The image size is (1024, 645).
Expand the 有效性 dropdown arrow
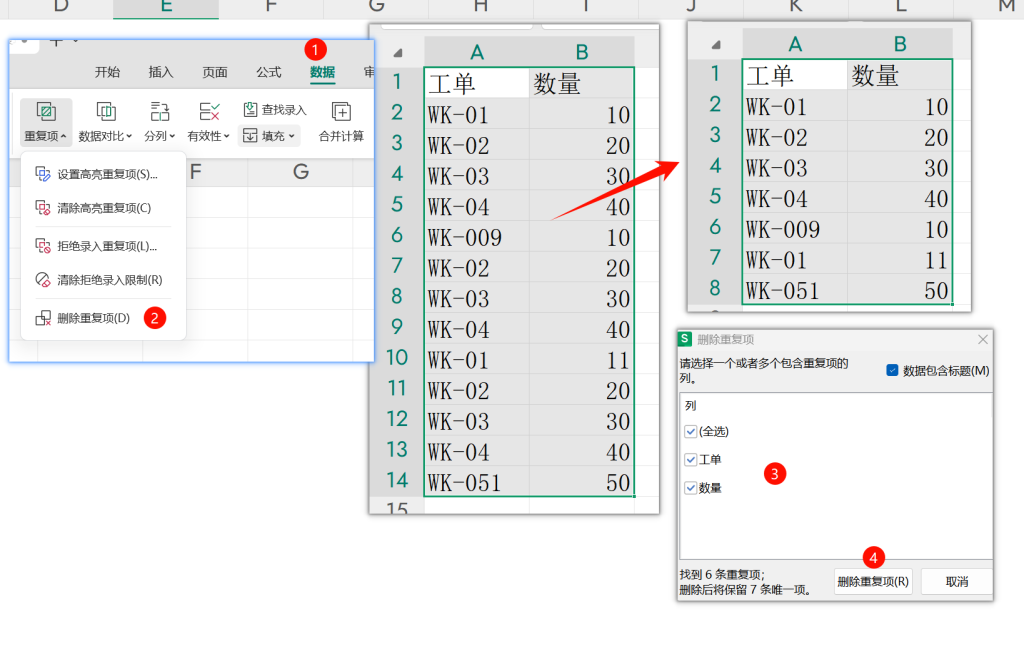point(227,136)
